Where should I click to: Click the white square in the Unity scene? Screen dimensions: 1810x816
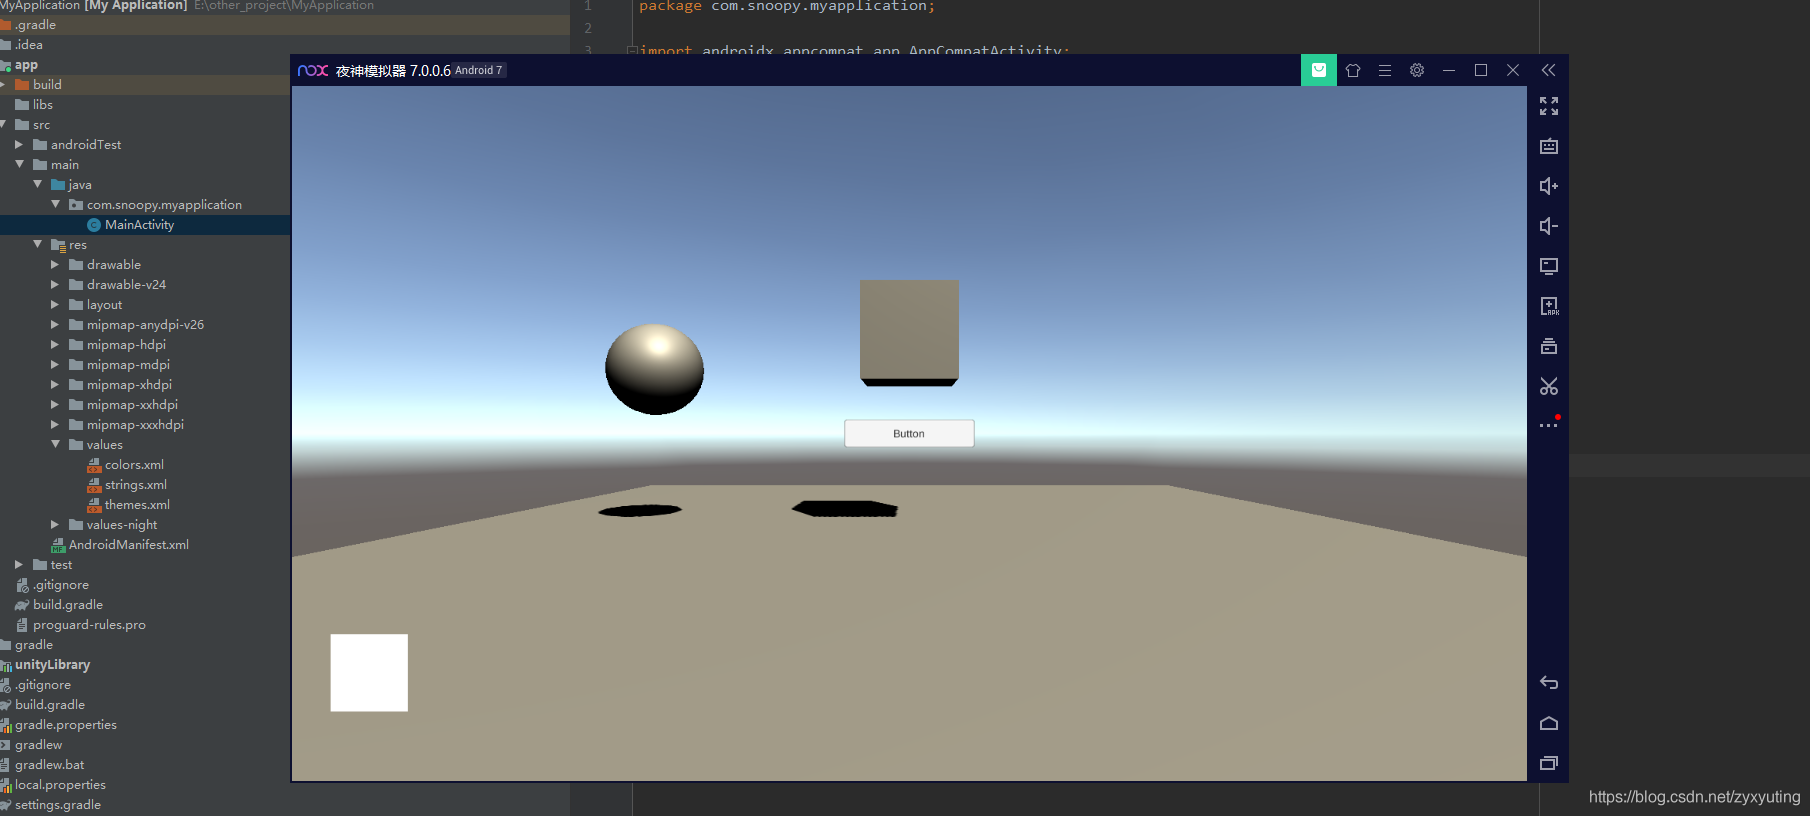(369, 673)
